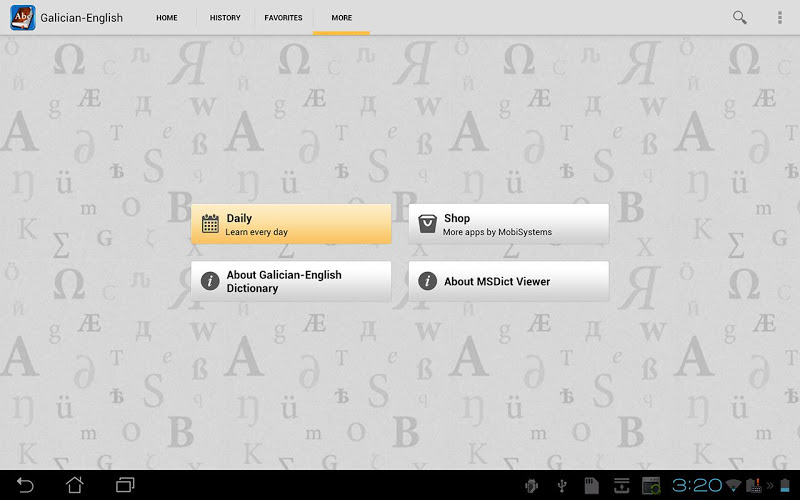Open About Galician-English Dictionary

(291, 281)
